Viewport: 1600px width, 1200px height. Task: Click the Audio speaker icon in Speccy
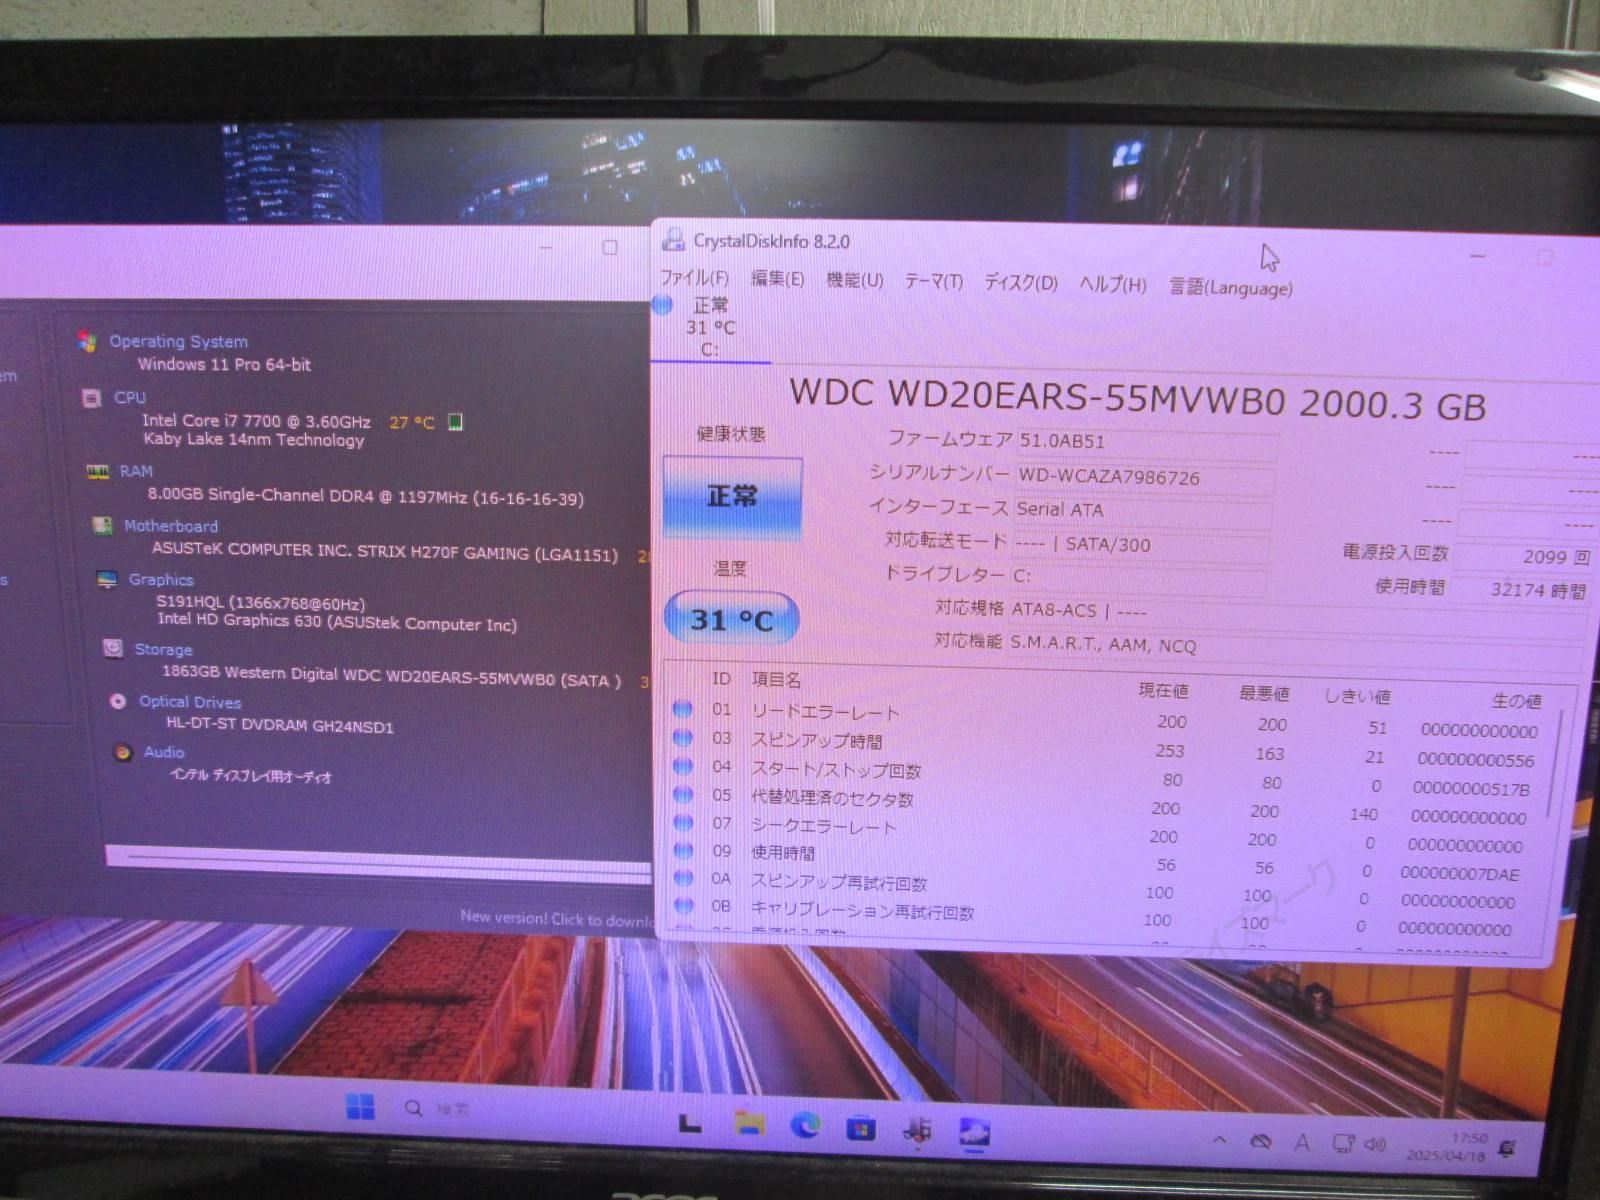tap(123, 752)
